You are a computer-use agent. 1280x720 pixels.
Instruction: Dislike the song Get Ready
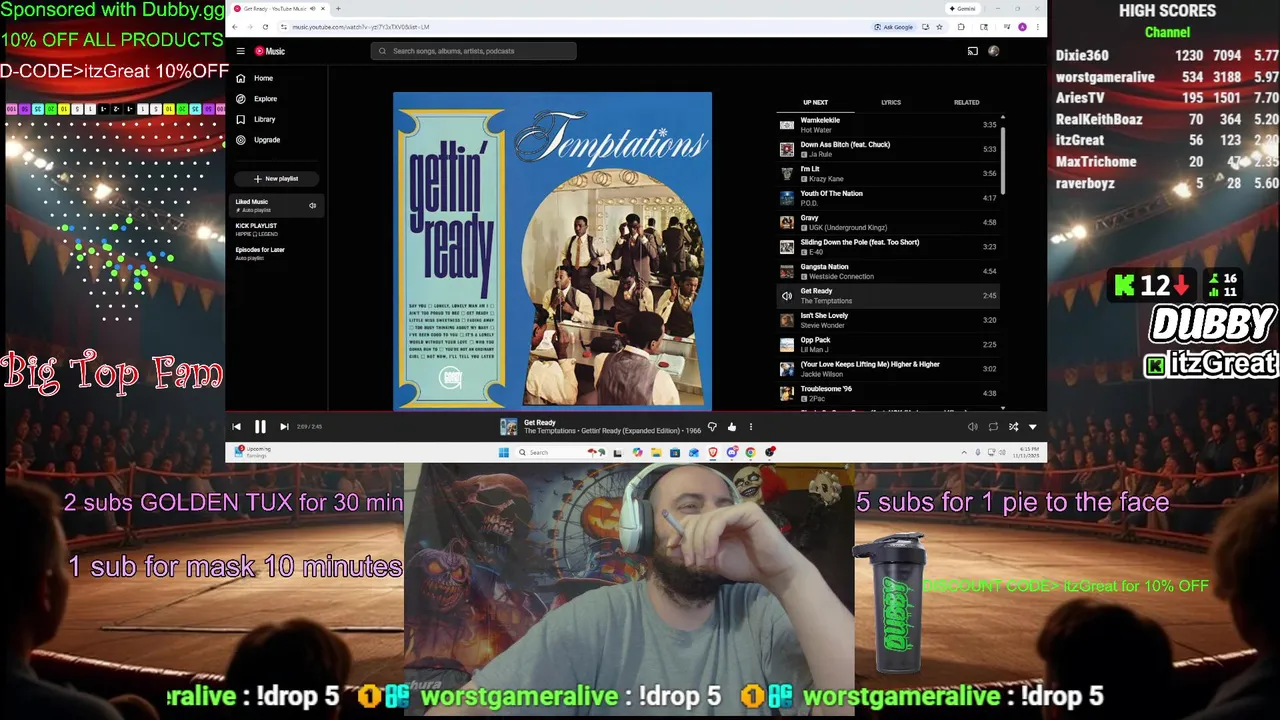pyautogui.click(x=712, y=427)
